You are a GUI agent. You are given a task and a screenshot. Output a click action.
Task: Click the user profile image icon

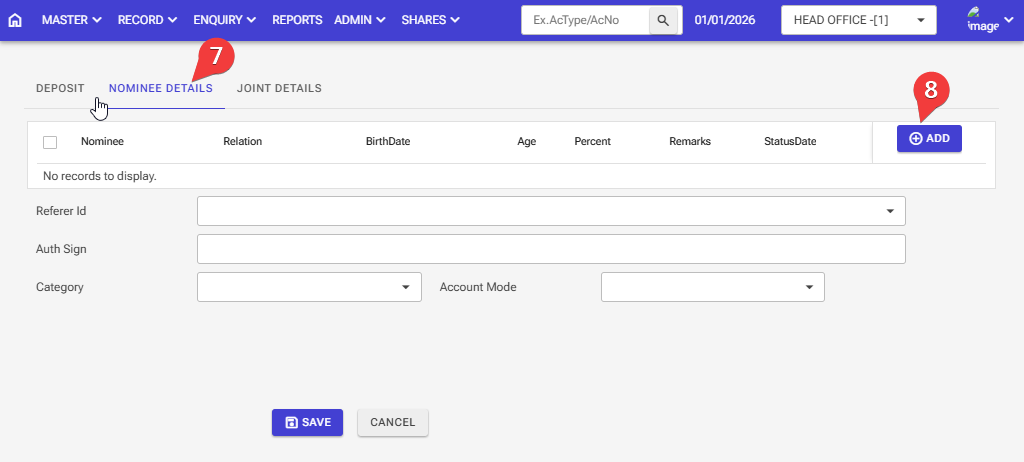point(983,20)
